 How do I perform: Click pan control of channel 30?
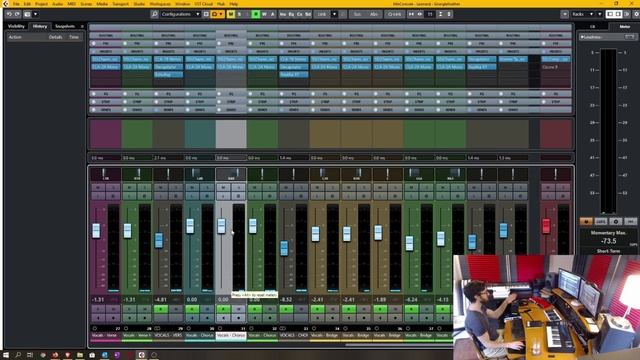click(200, 174)
